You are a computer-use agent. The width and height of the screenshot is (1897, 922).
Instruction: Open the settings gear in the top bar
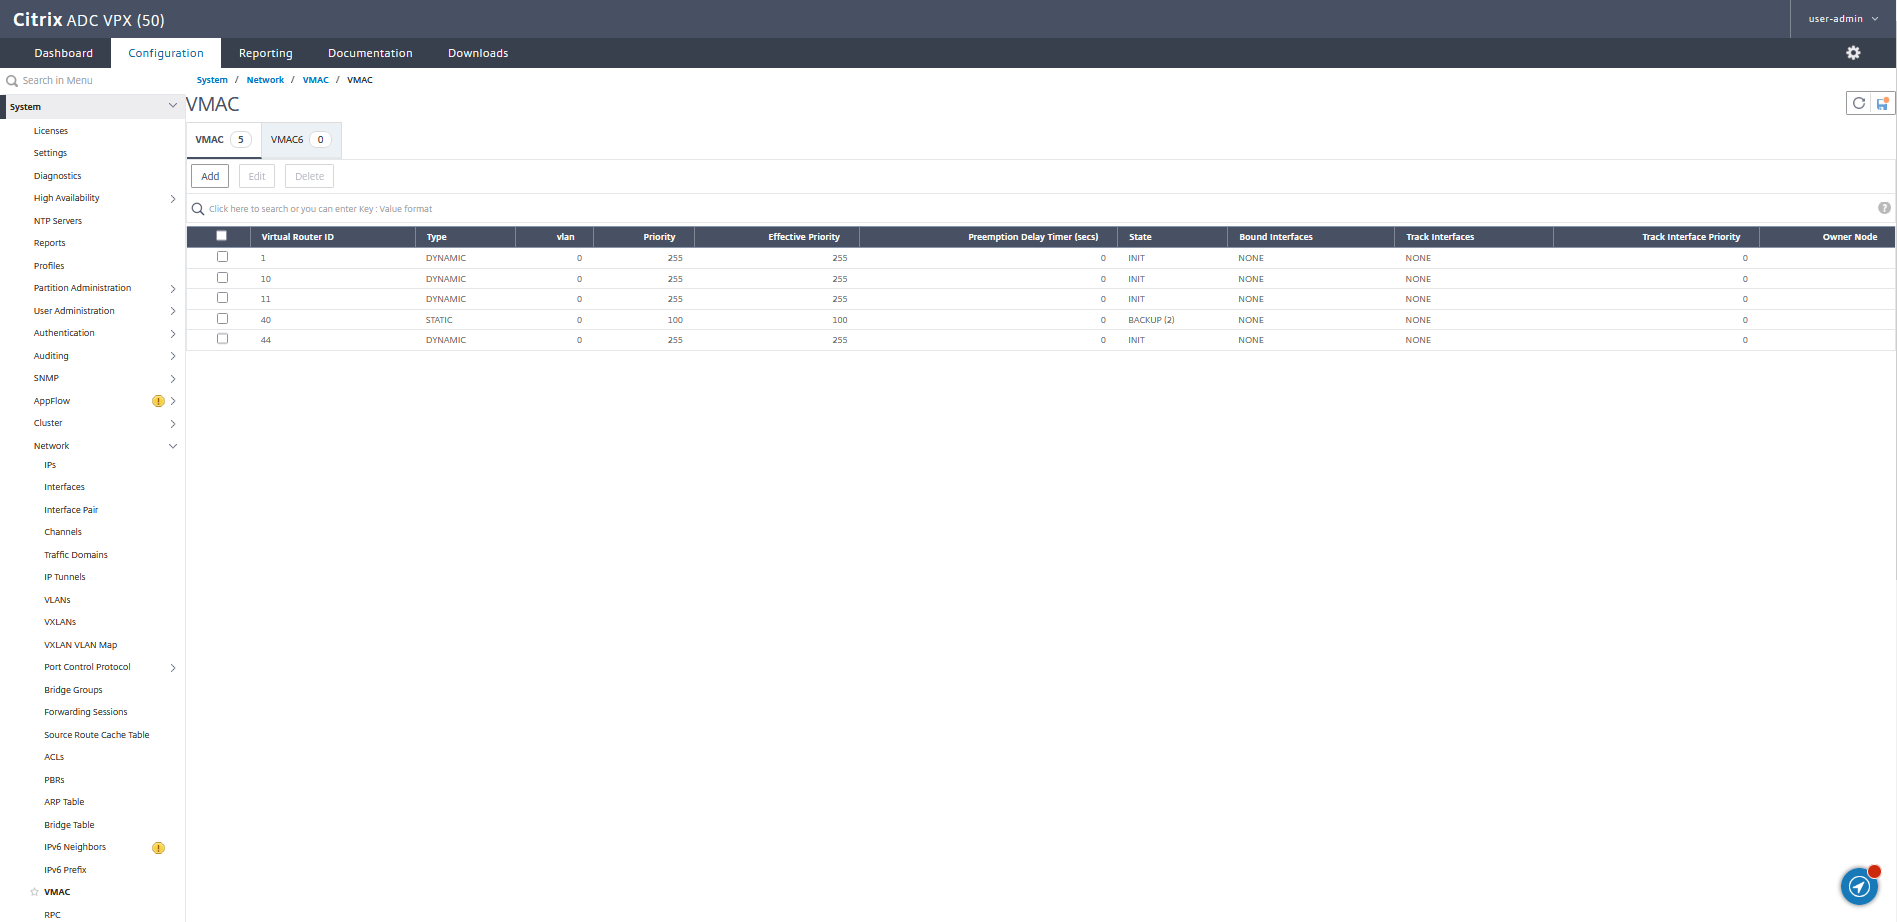pyautogui.click(x=1853, y=53)
